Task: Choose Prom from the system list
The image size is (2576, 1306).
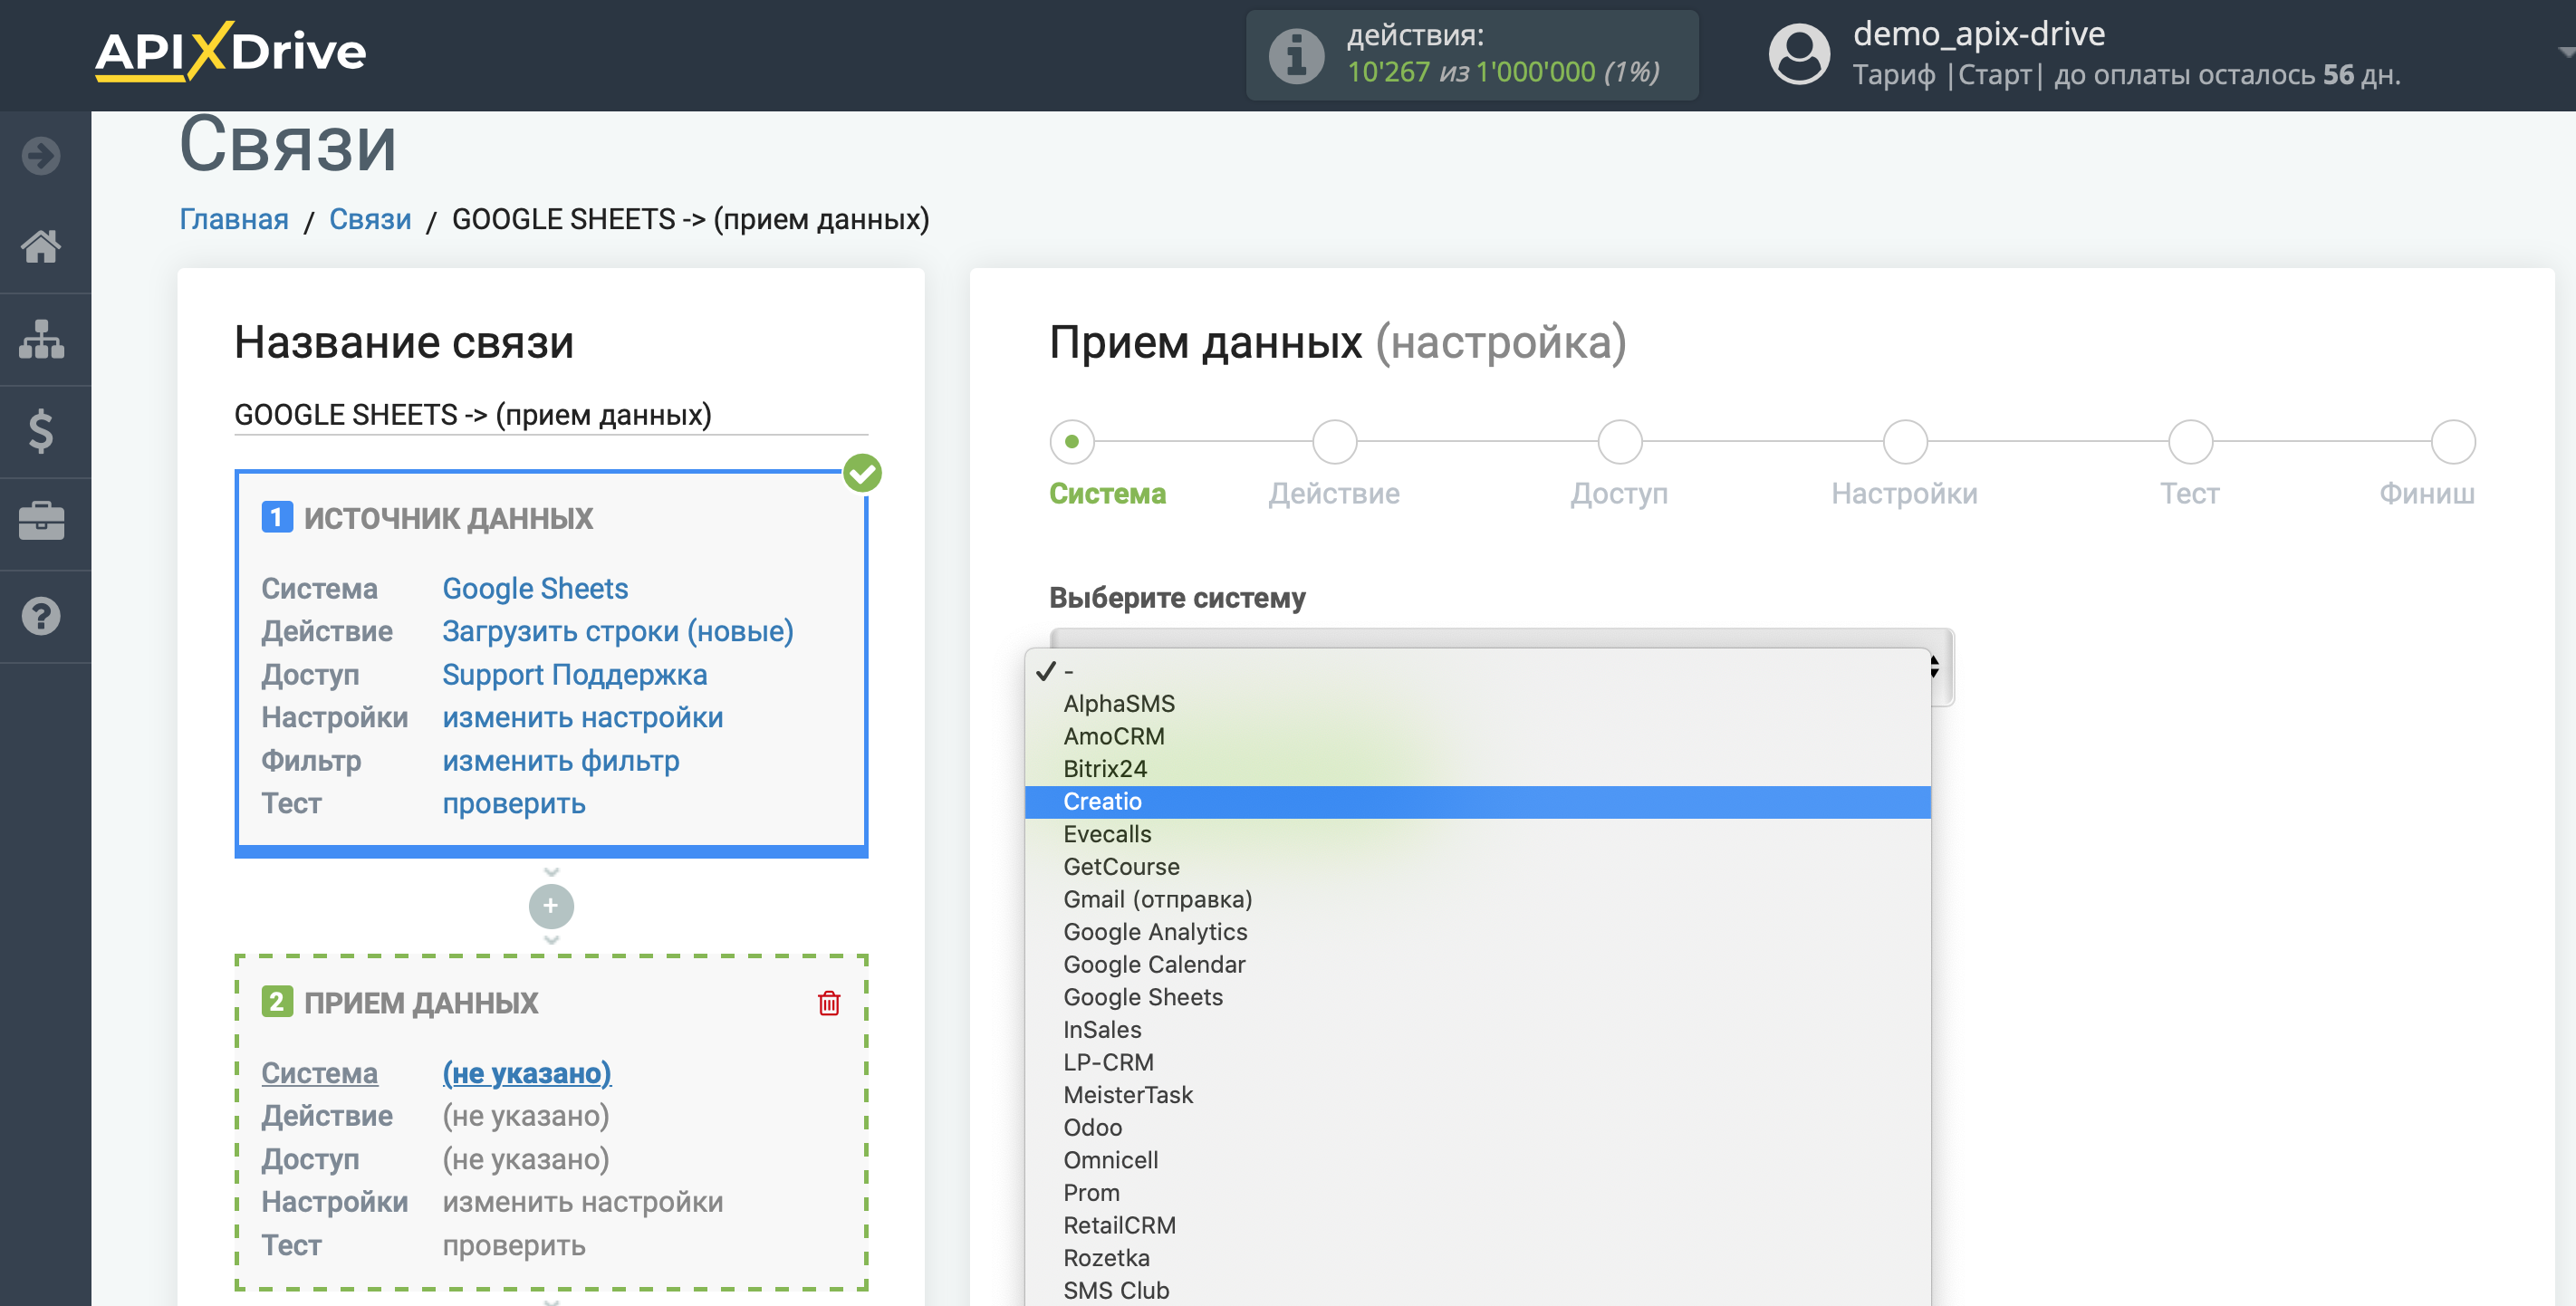Action: tap(1477, 1193)
